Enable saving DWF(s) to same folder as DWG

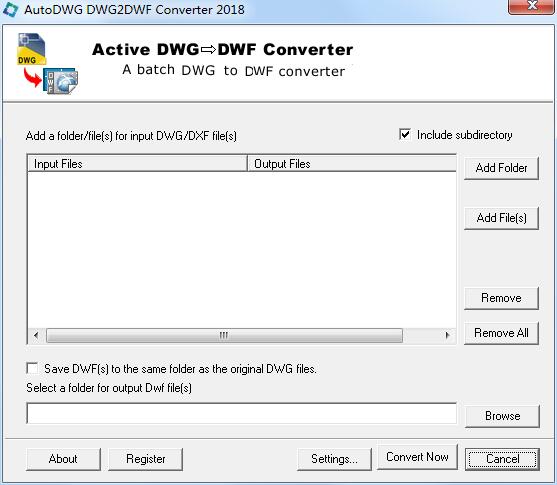click(32, 368)
